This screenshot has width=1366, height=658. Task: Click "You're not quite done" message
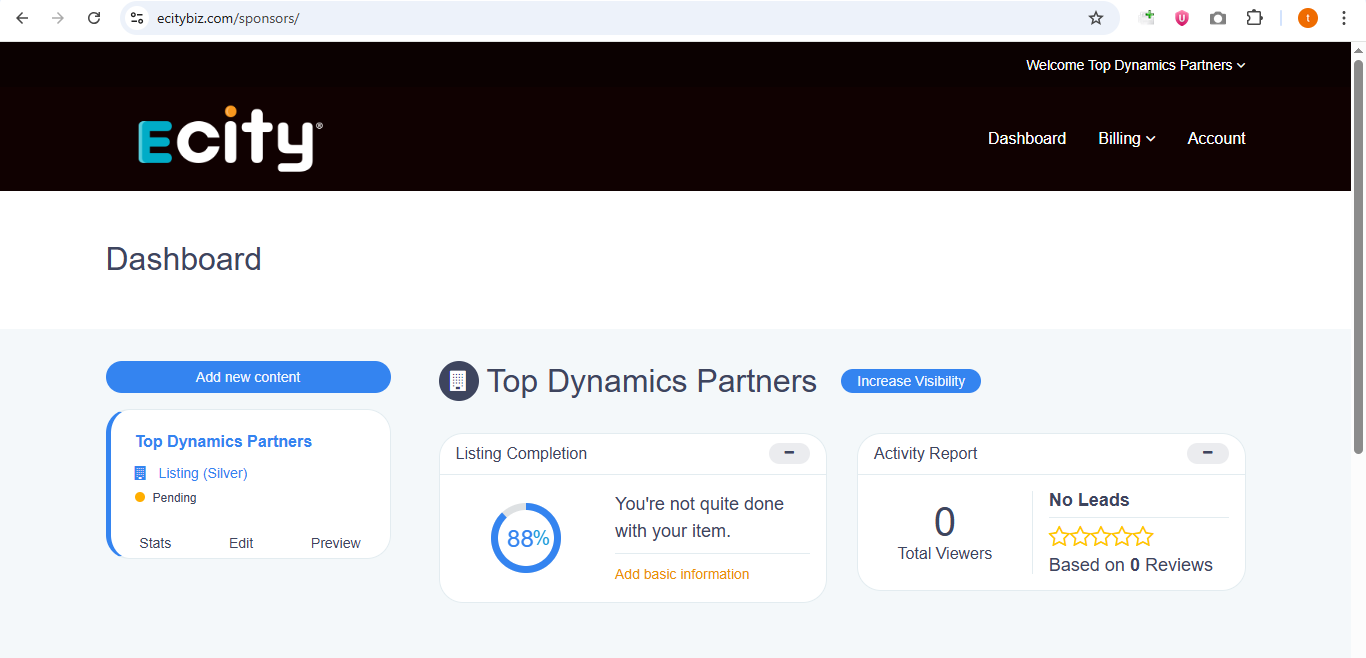click(699, 517)
